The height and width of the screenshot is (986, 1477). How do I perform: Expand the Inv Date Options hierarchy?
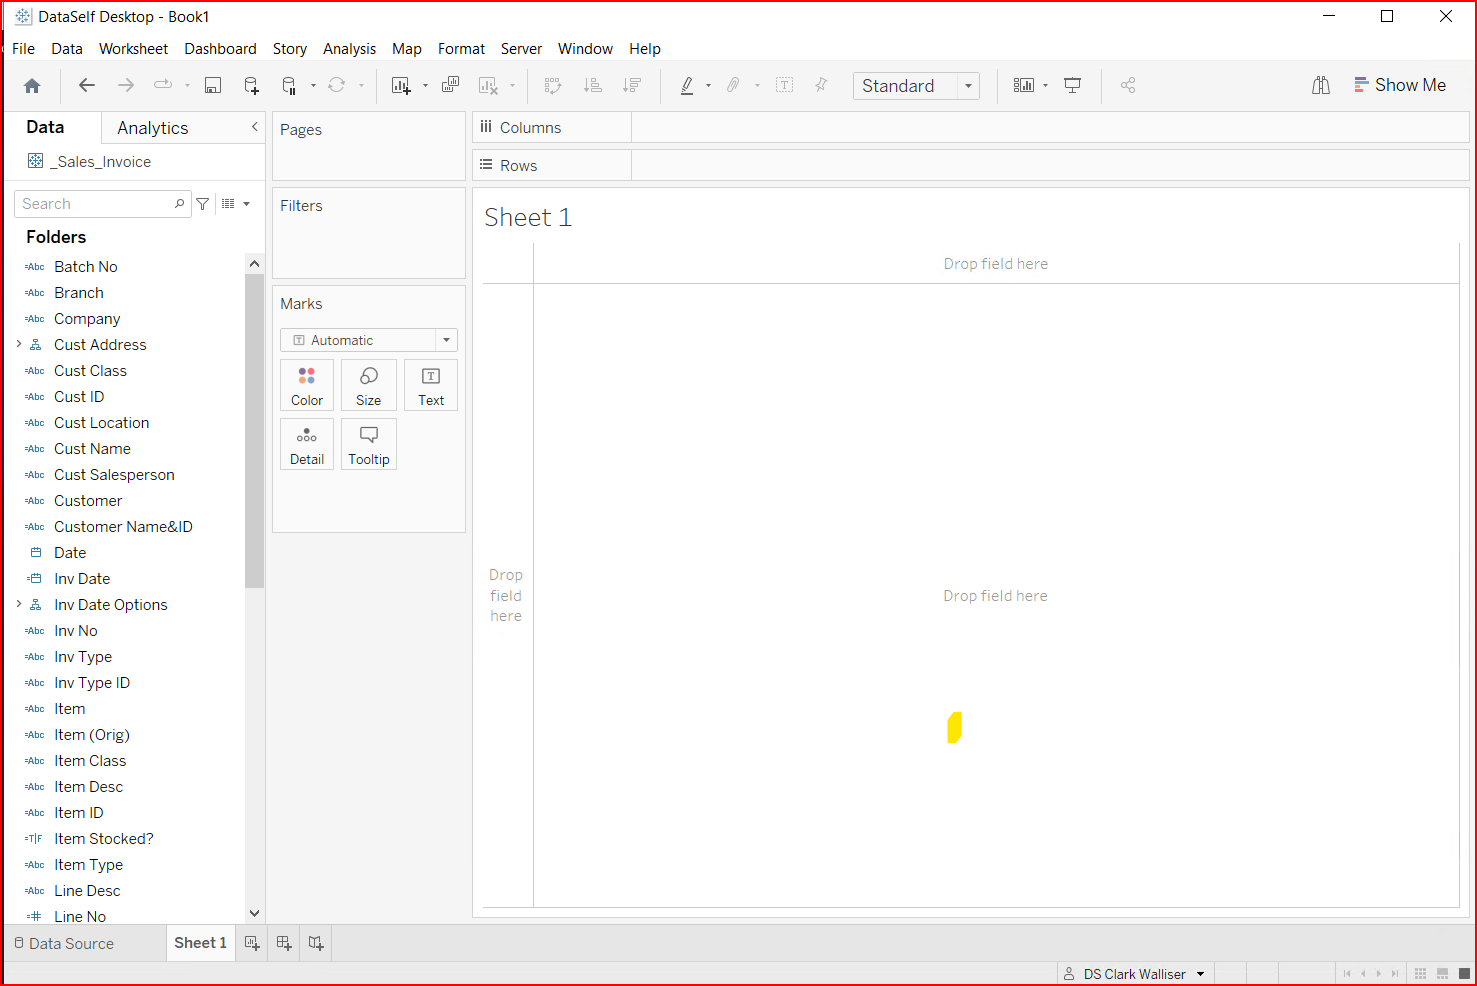(x=19, y=604)
